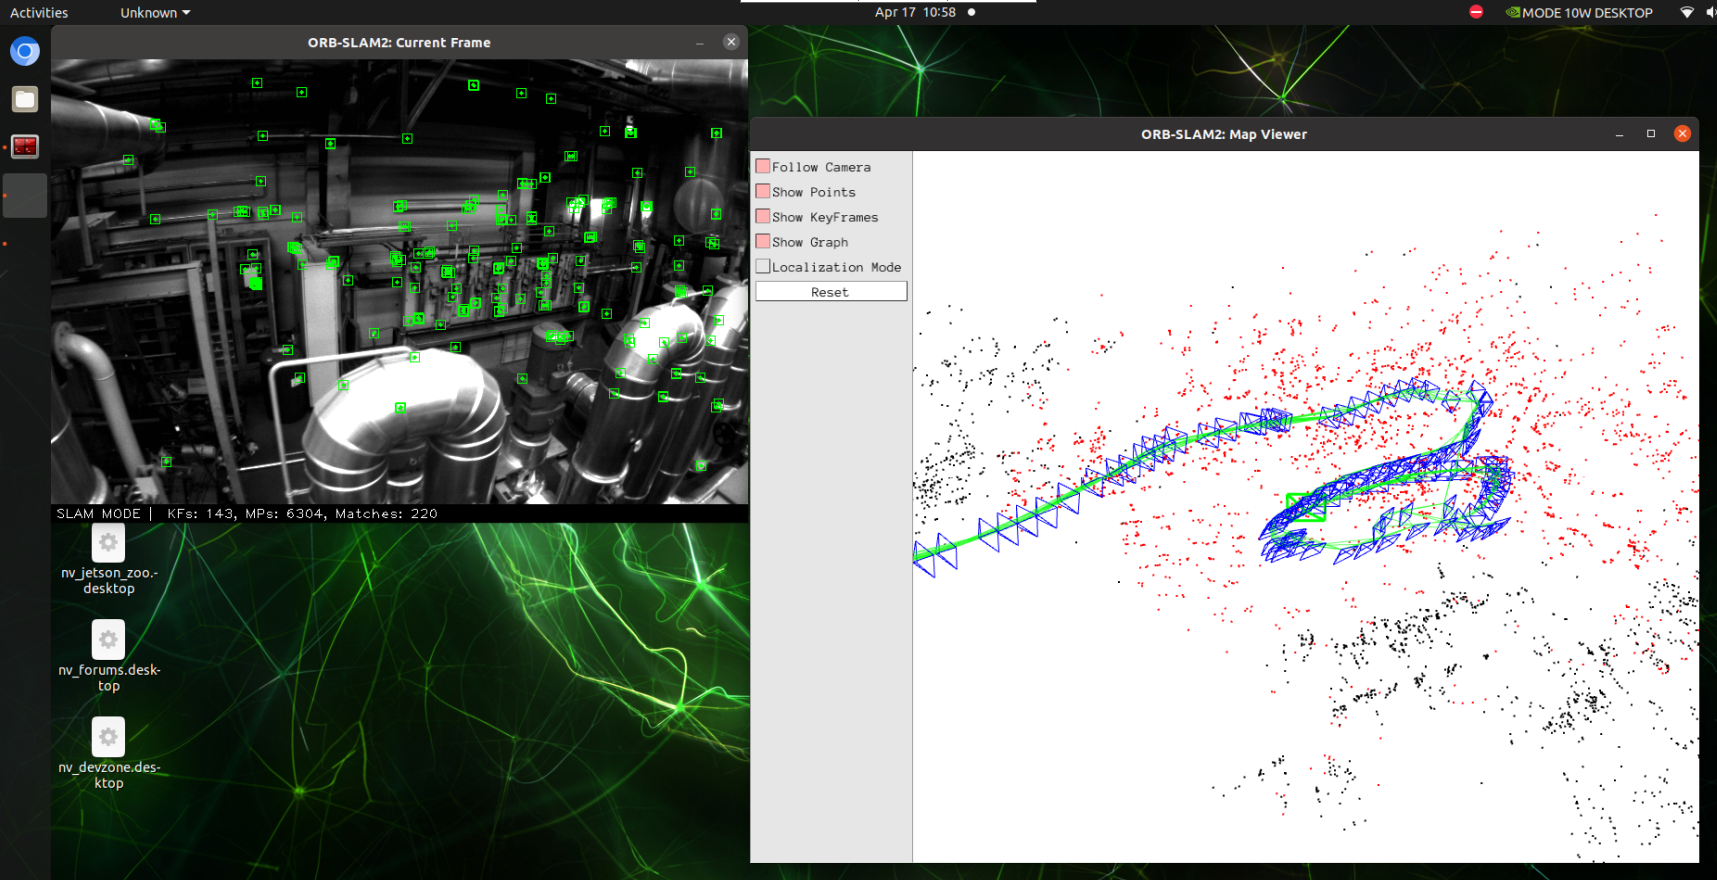The width and height of the screenshot is (1717, 880).
Task: Toggle the Follow Camera checkbox
Action: [x=763, y=166]
